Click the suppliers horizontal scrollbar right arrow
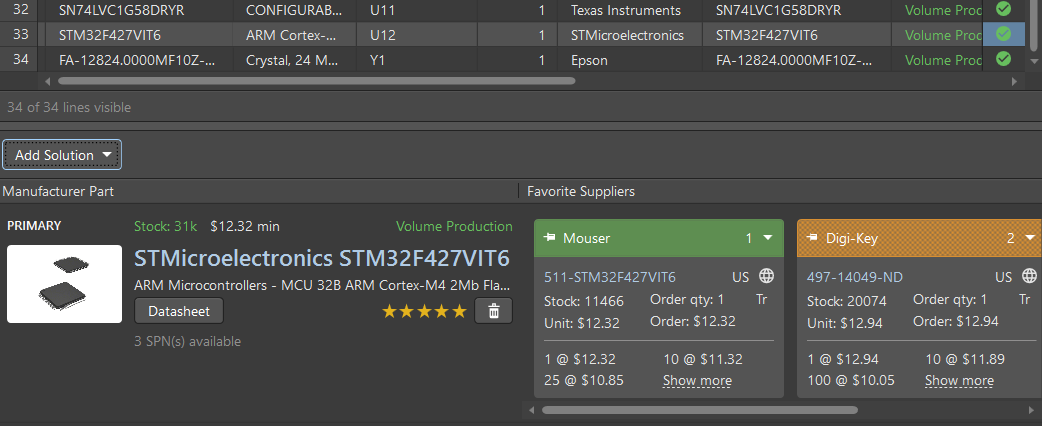Viewport: 1042px width, 426px height. [x=1033, y=409]
